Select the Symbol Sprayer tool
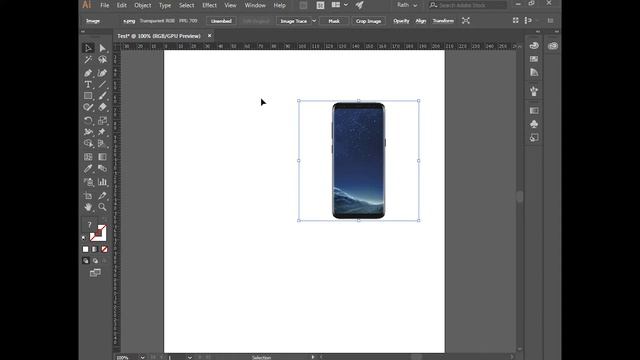 (88, 182)
